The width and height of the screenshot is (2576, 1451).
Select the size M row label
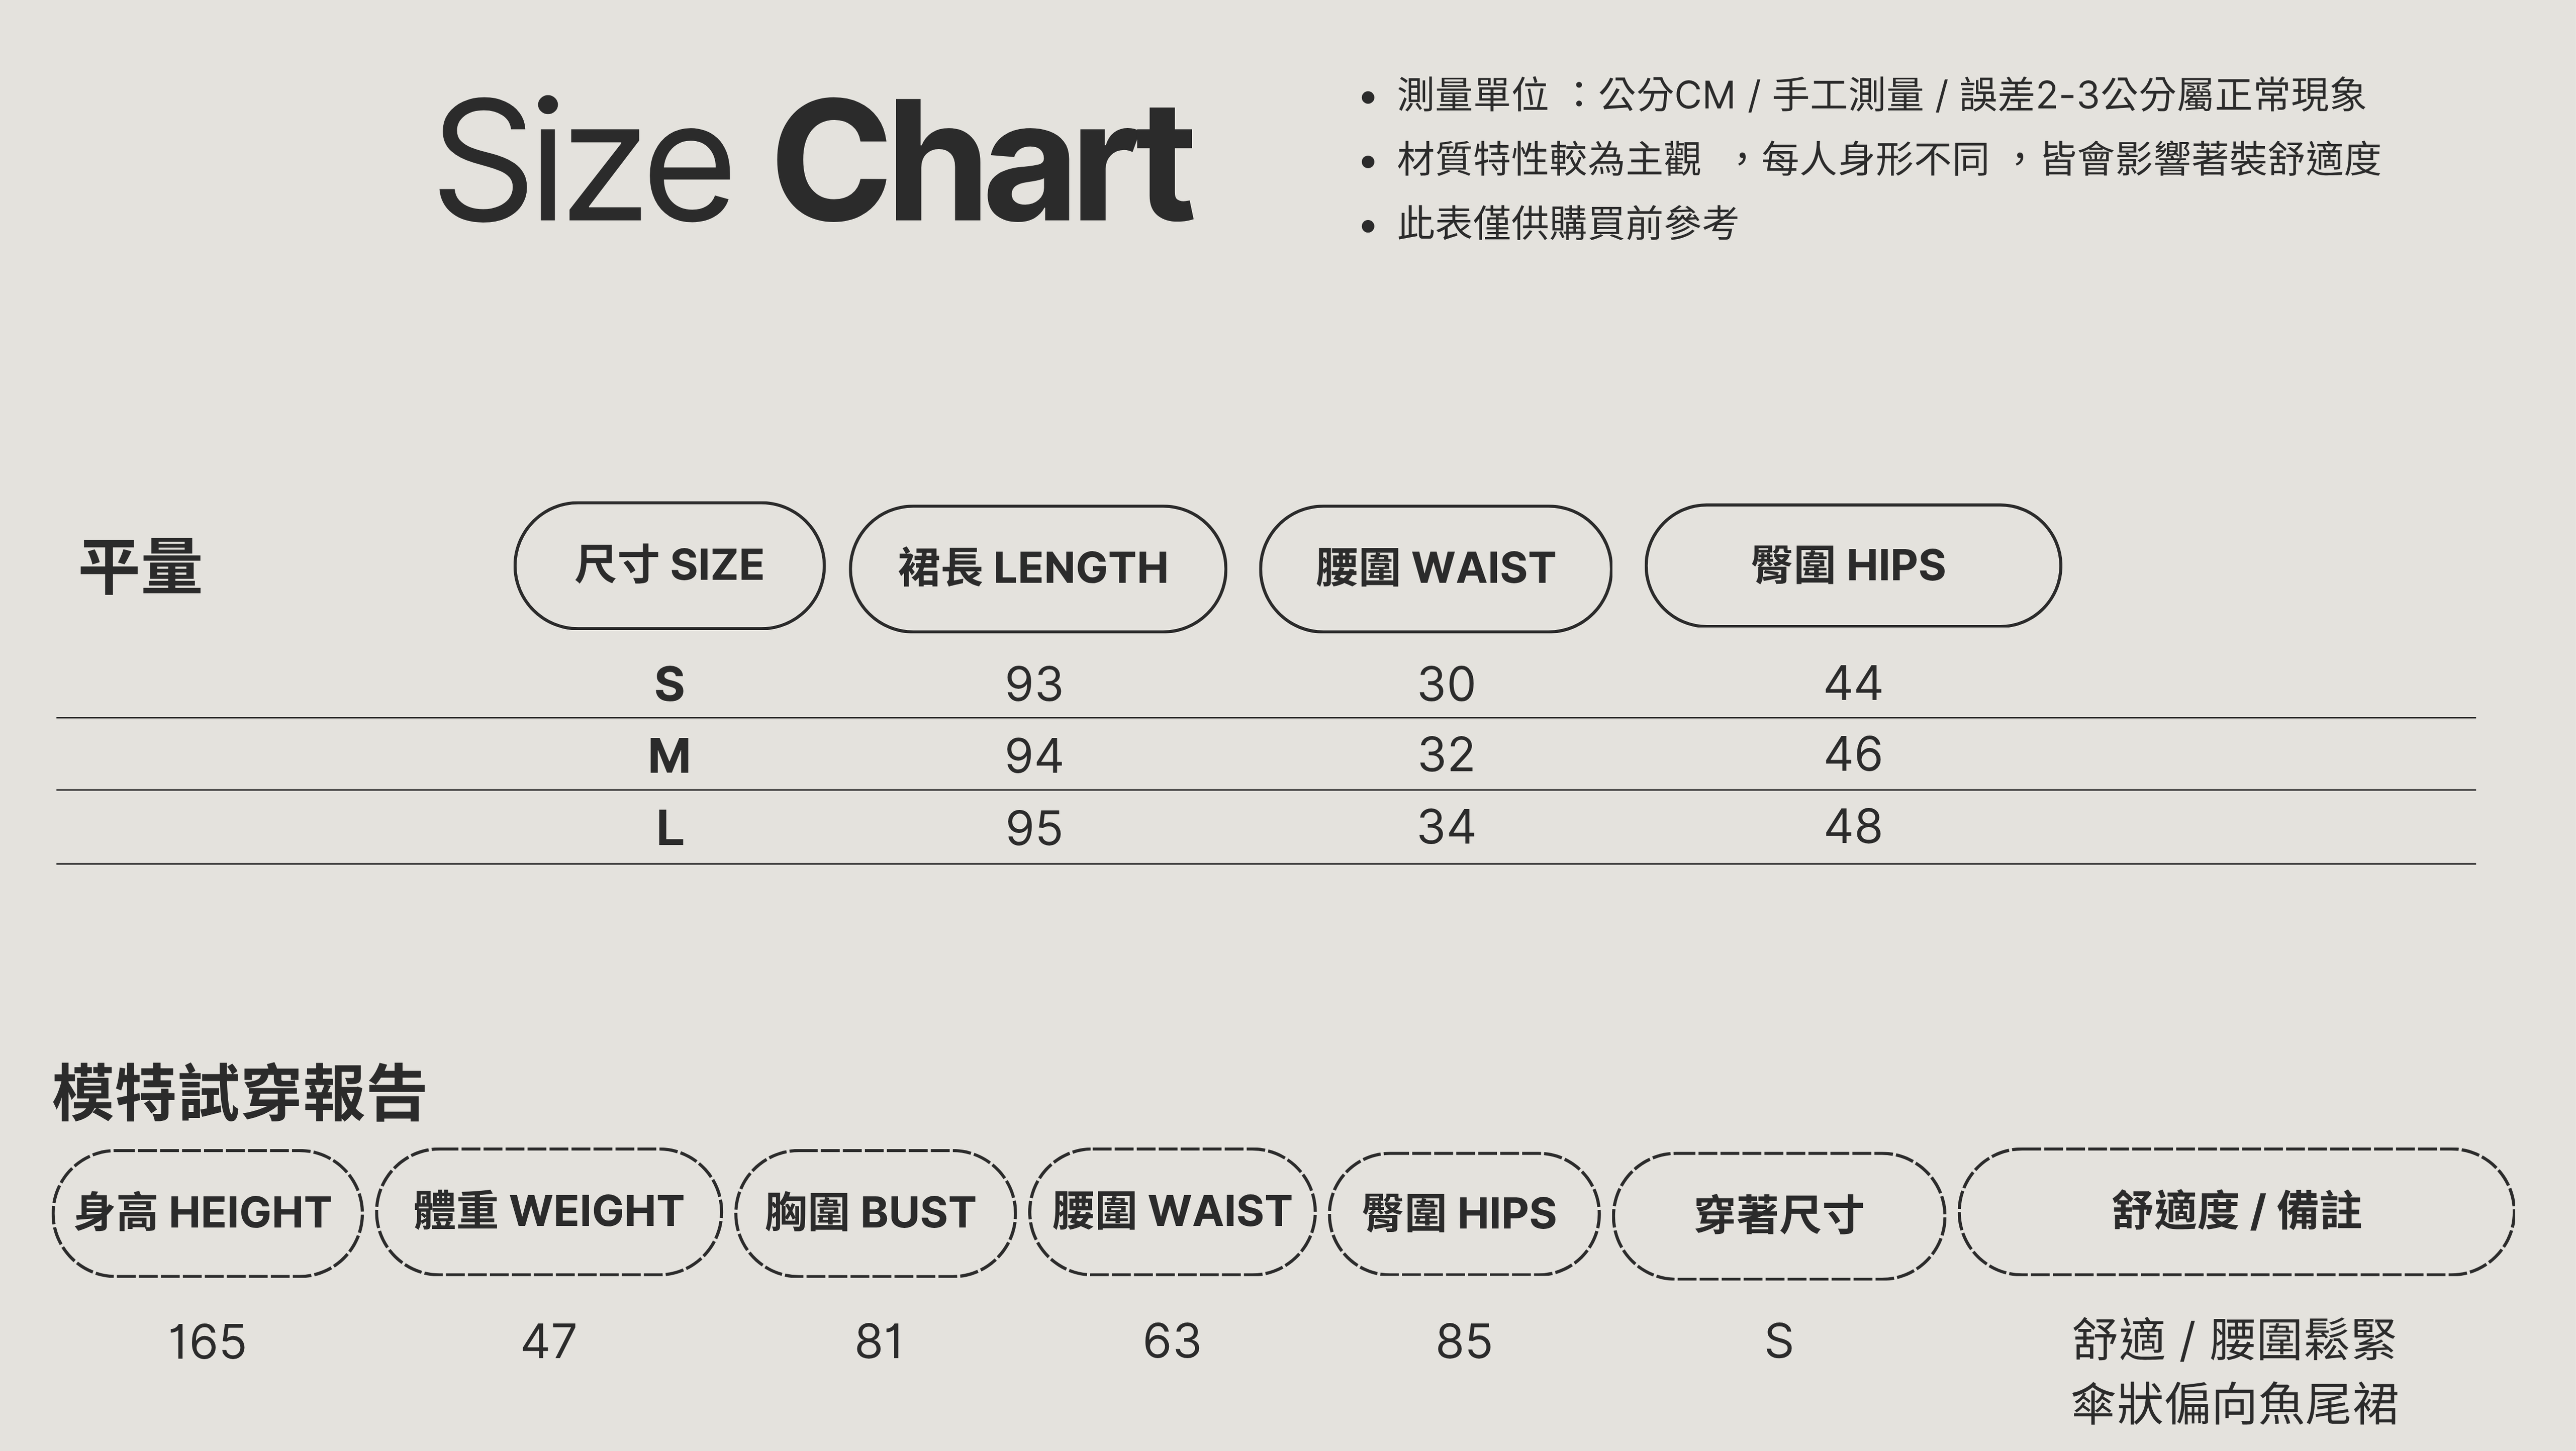(x=669, y=756)
